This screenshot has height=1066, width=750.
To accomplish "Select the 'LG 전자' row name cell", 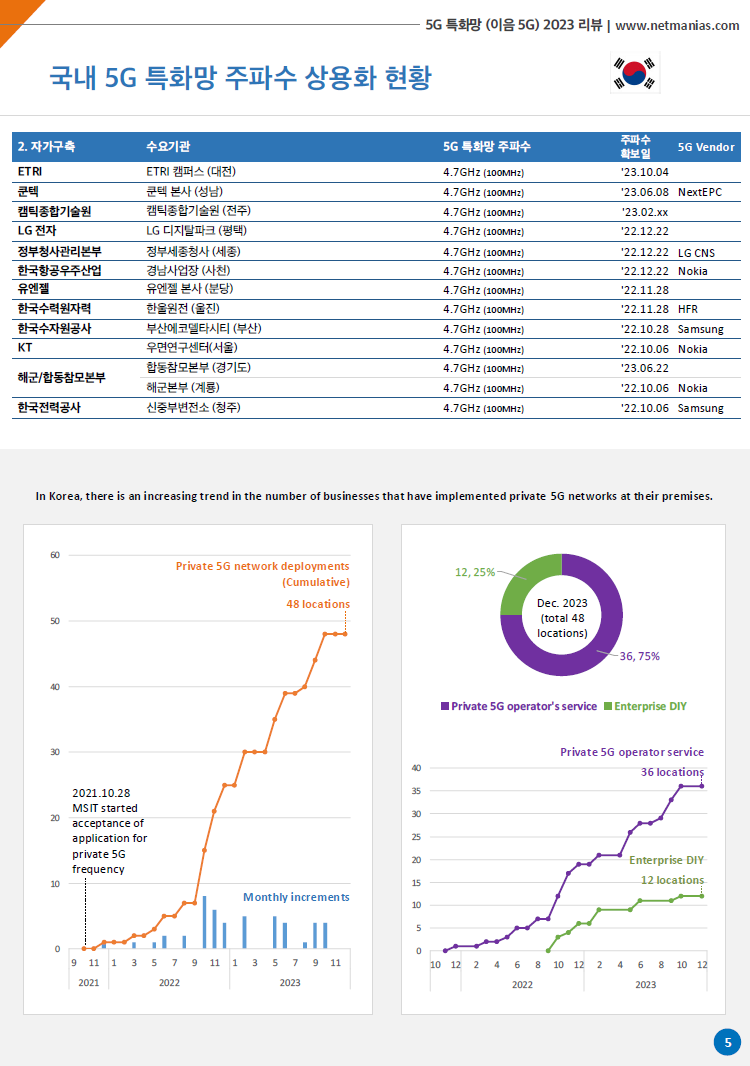I will [37, 230].
